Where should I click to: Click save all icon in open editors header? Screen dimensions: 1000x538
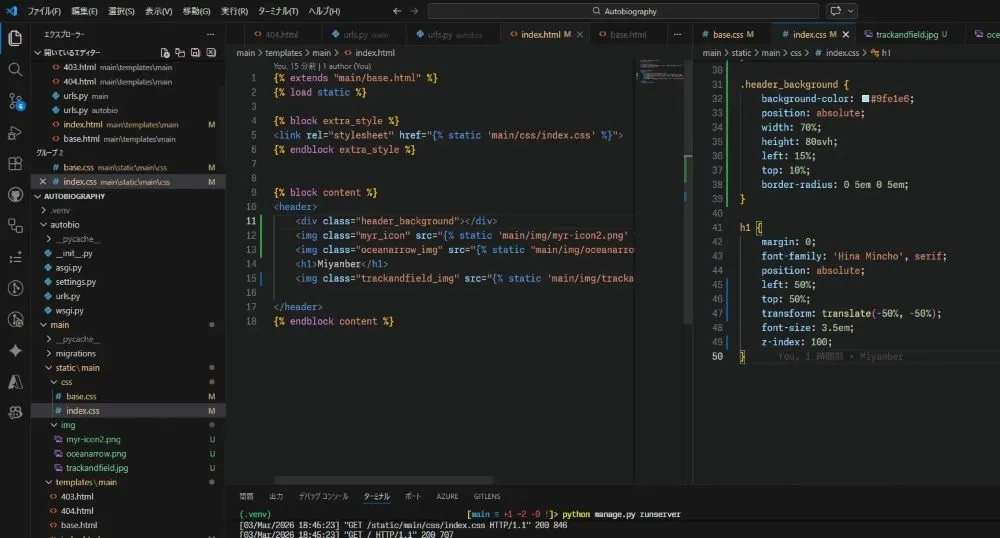click(x=195, y=52)
